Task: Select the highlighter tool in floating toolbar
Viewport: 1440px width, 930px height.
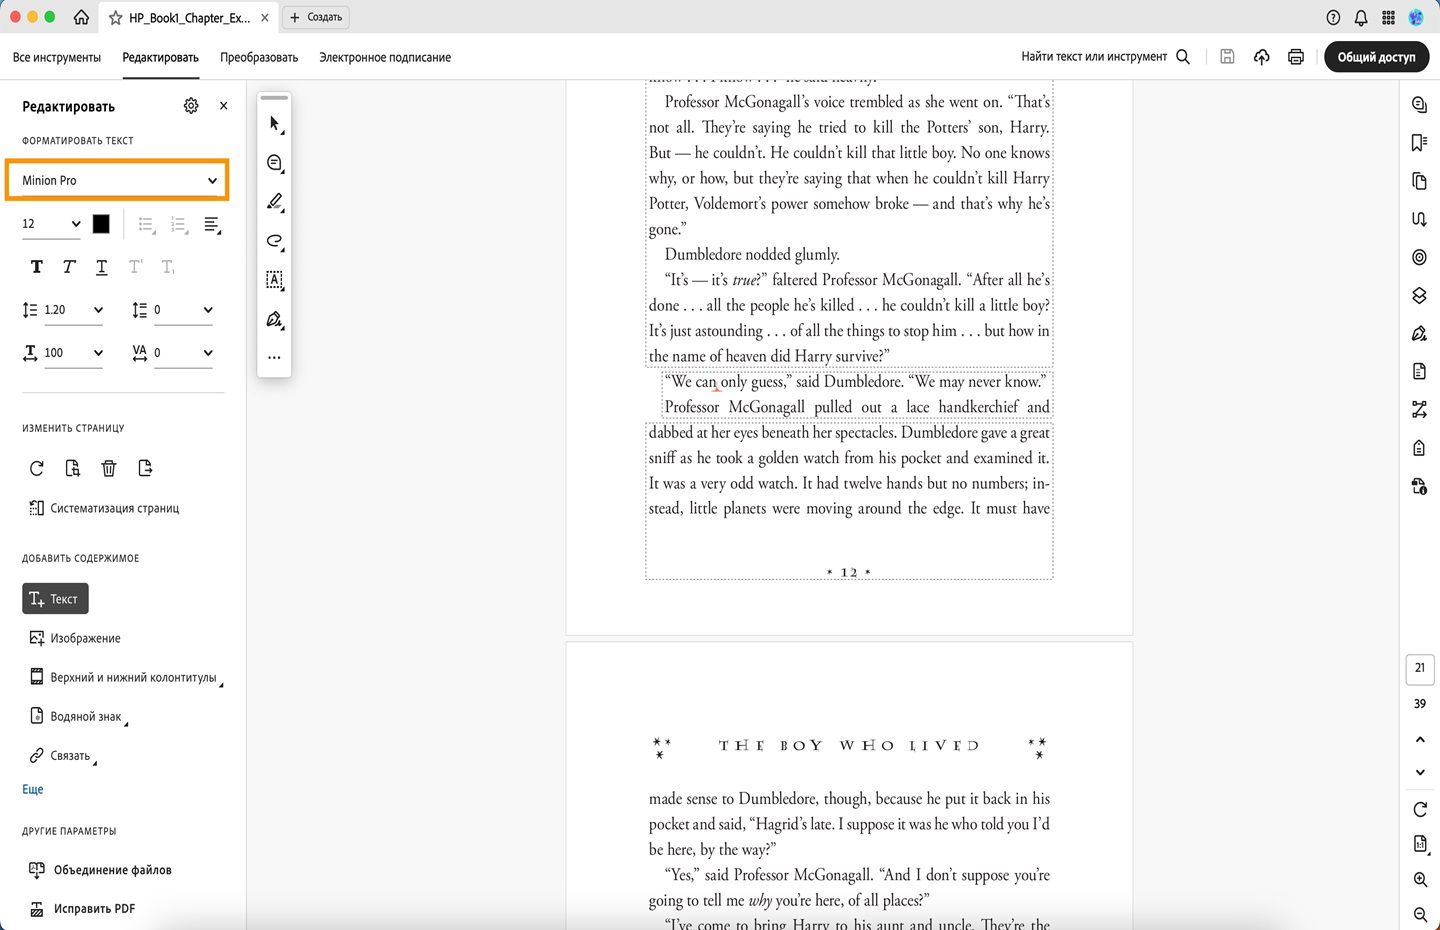Action: [x=275, y=202]
